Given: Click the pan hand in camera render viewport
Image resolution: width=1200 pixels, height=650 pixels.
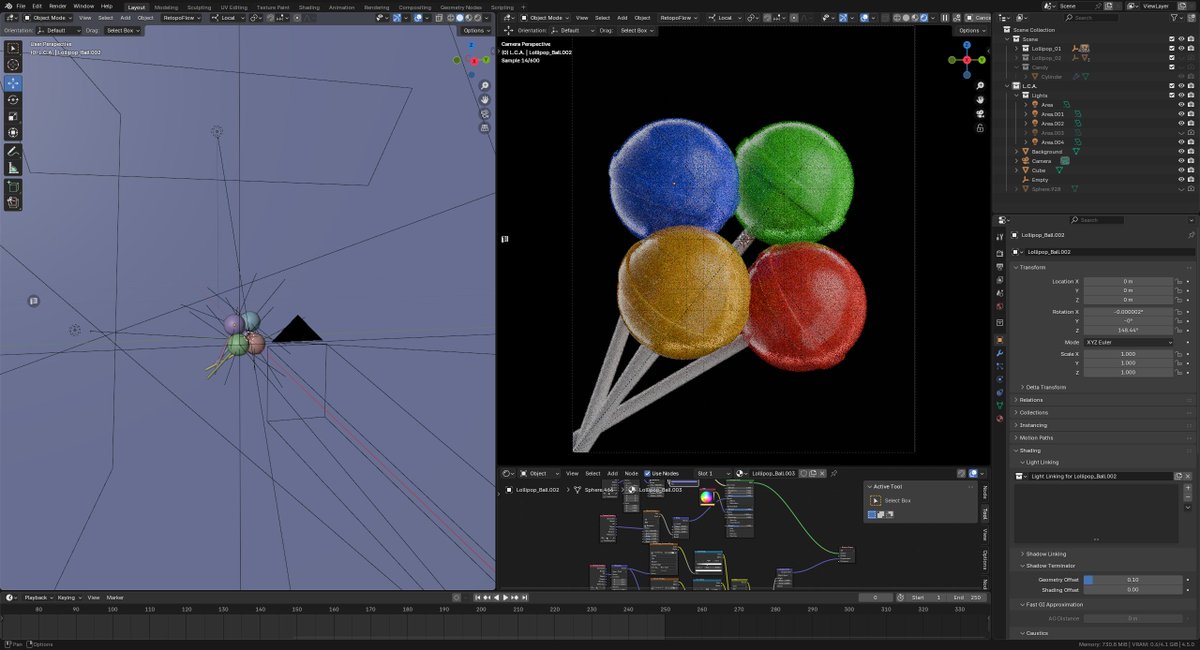Looking at the screenshot, I should (982, 100).
